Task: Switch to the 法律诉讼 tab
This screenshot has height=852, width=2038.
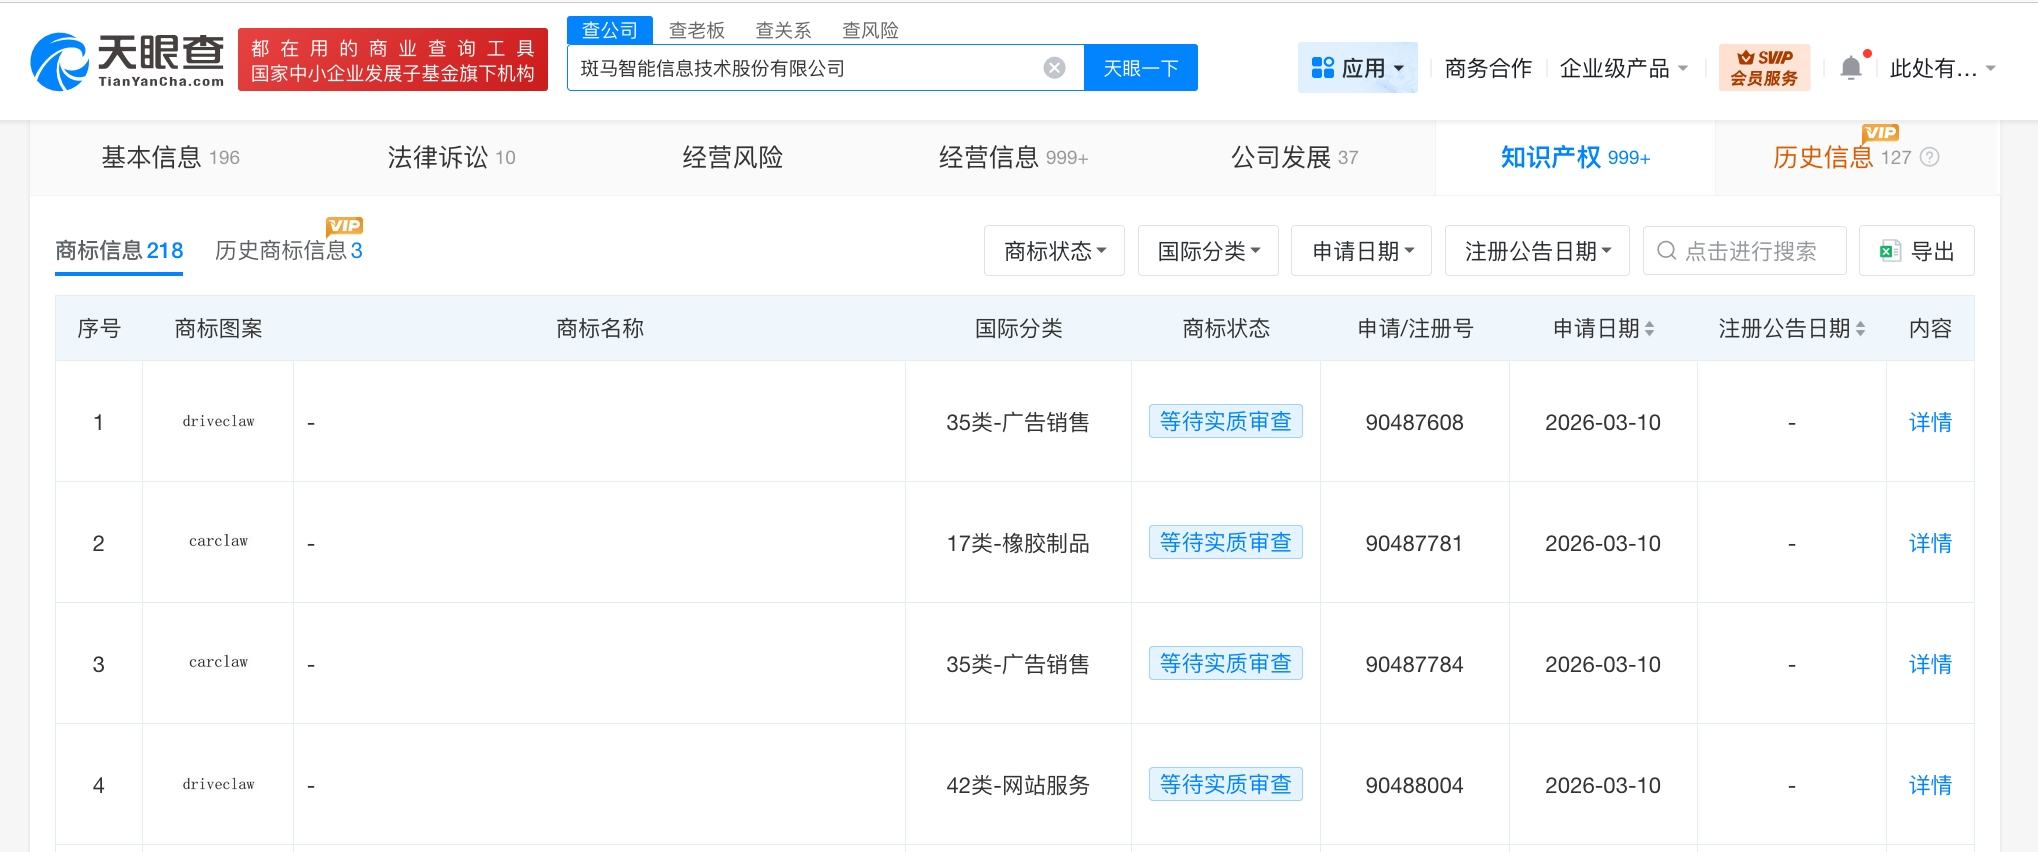Action: [451, 157]
